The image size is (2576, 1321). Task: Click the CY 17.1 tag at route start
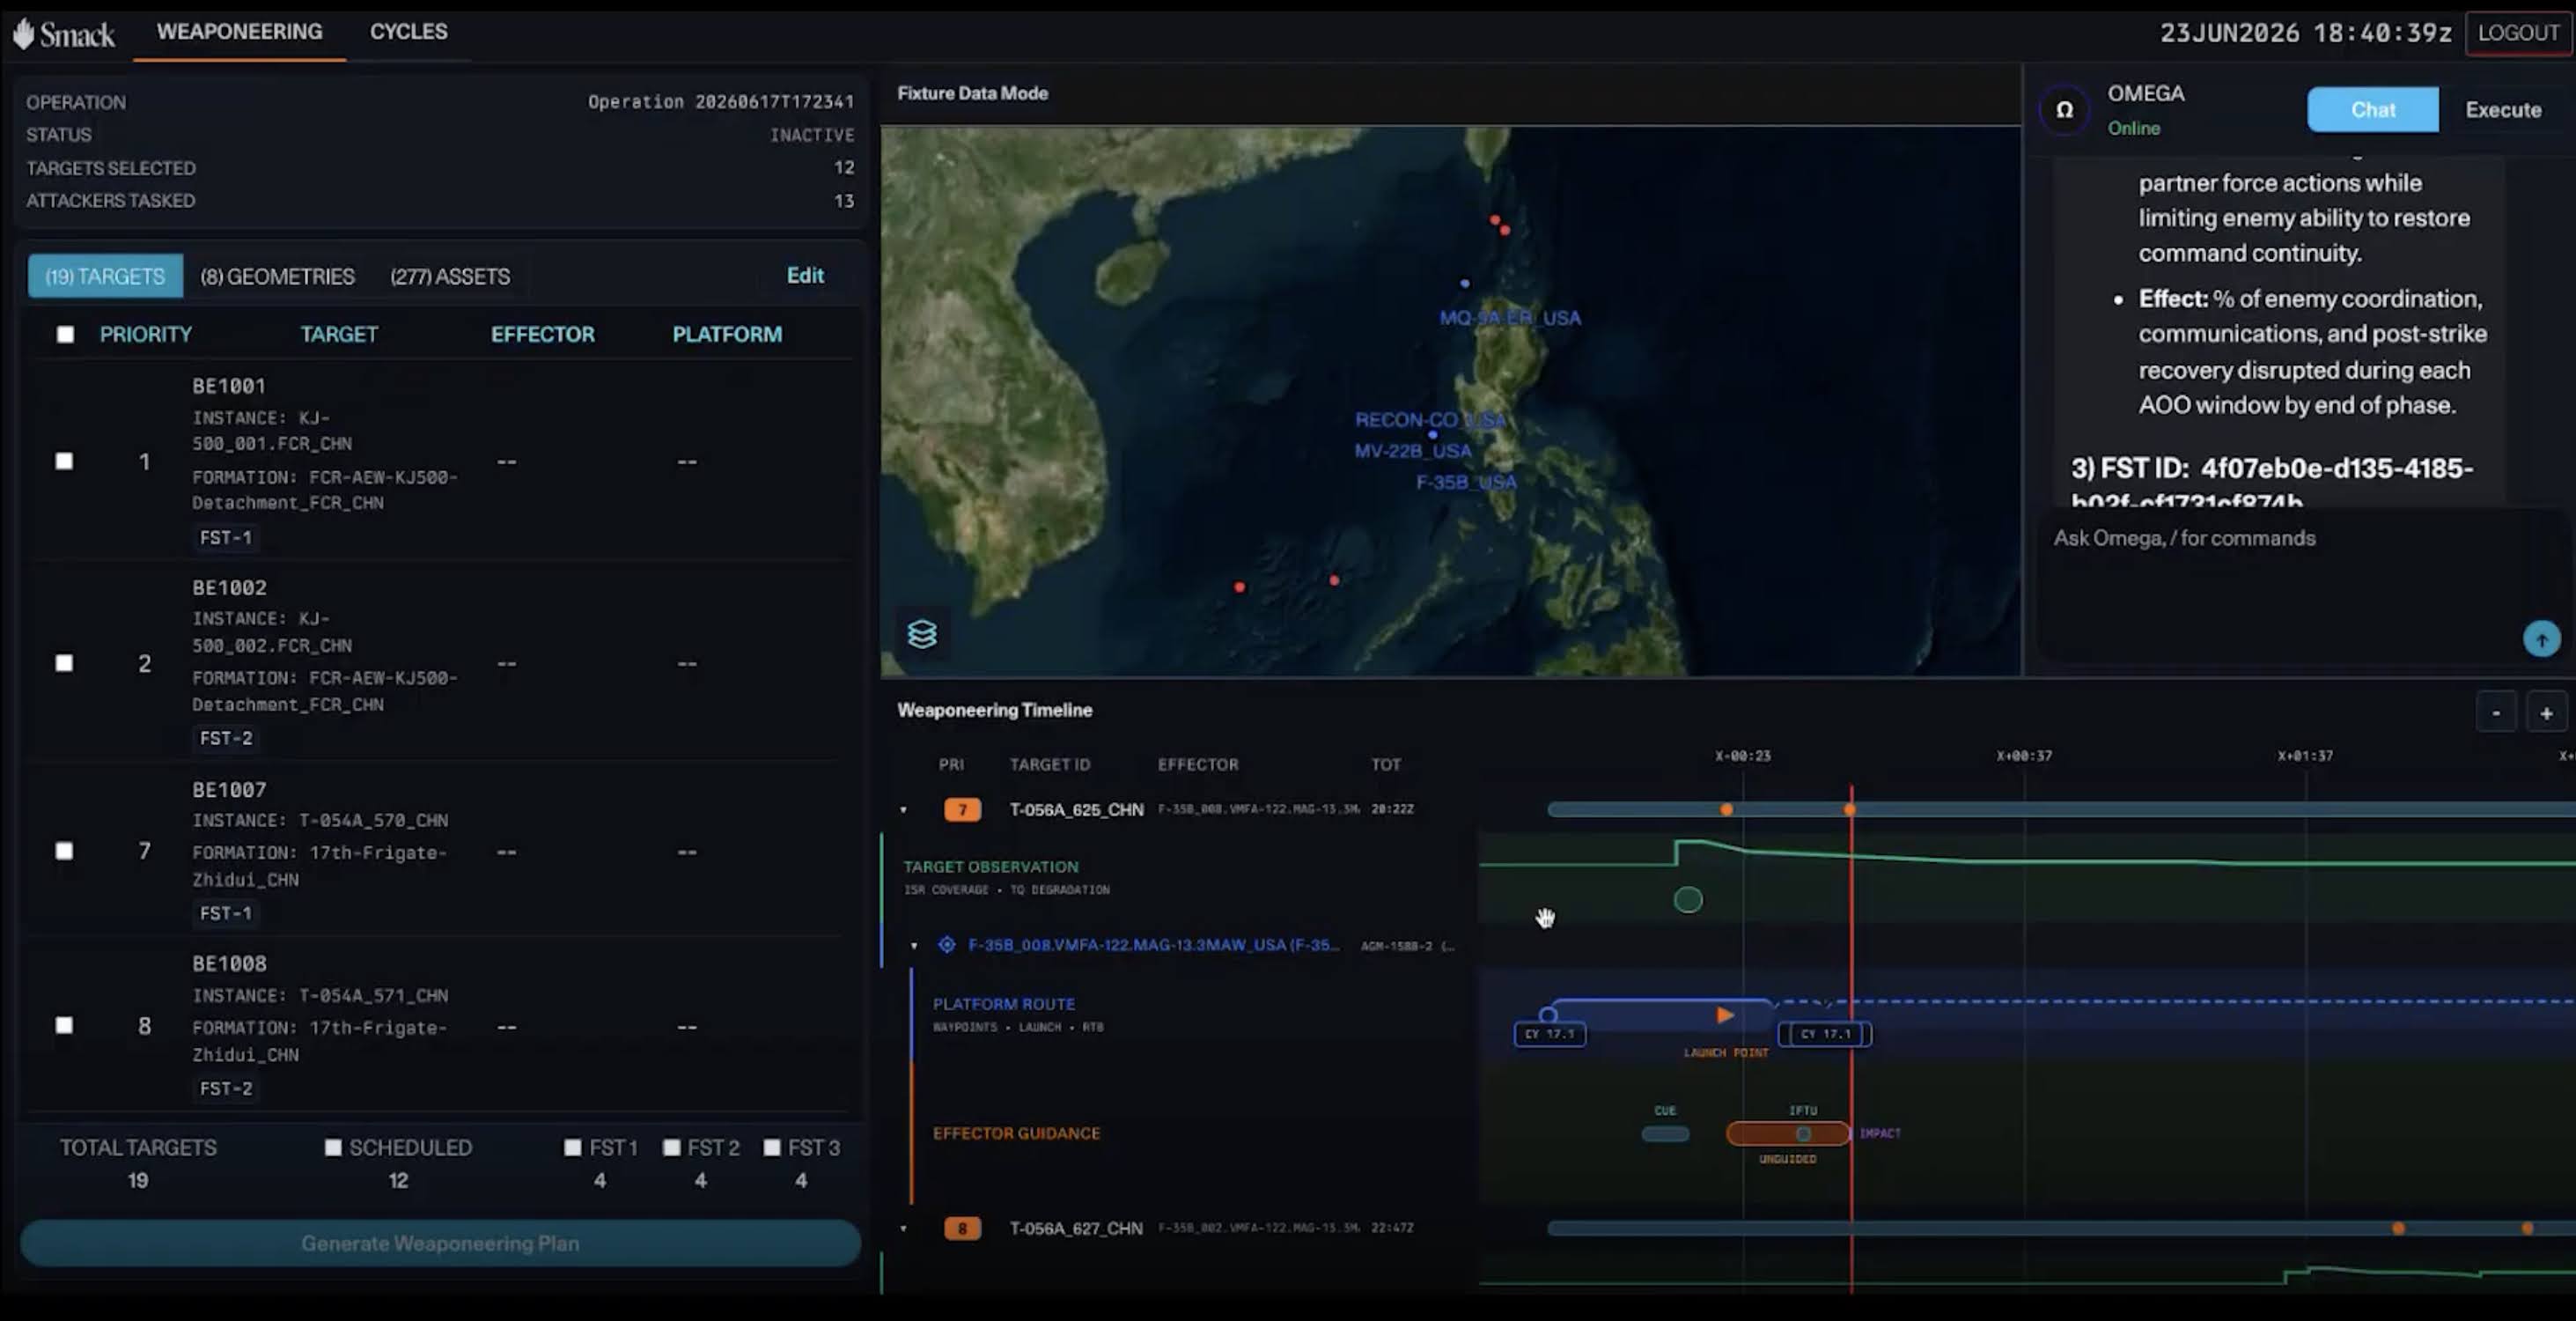(1550, 1034)
